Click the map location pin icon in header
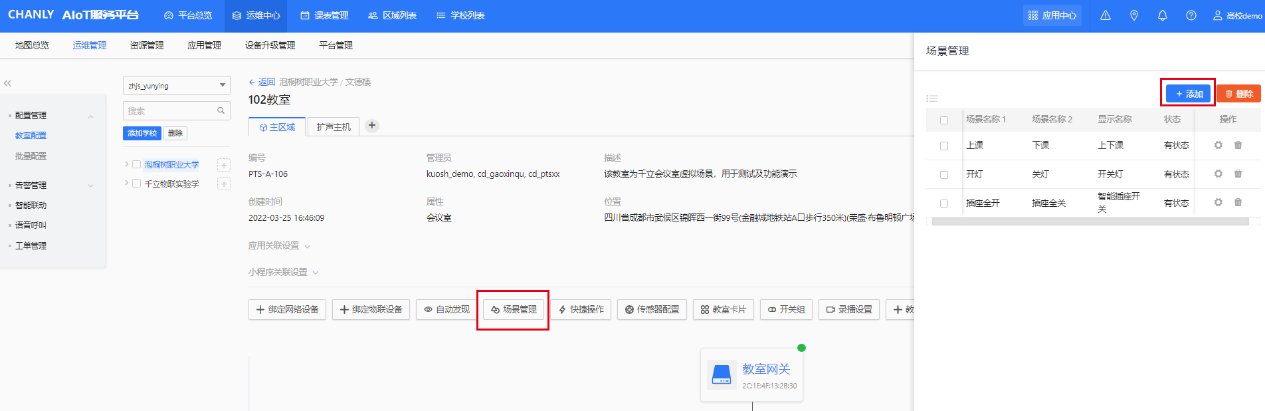The height and width of the screenshot is (411, 1265). 1133,16
